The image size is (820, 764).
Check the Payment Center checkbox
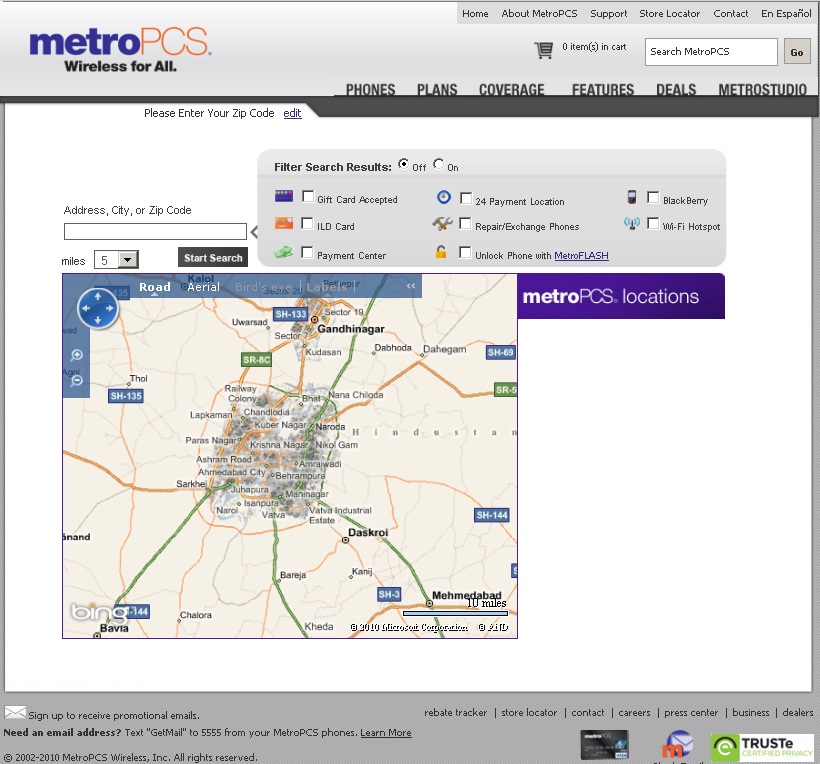pos(308,253)
